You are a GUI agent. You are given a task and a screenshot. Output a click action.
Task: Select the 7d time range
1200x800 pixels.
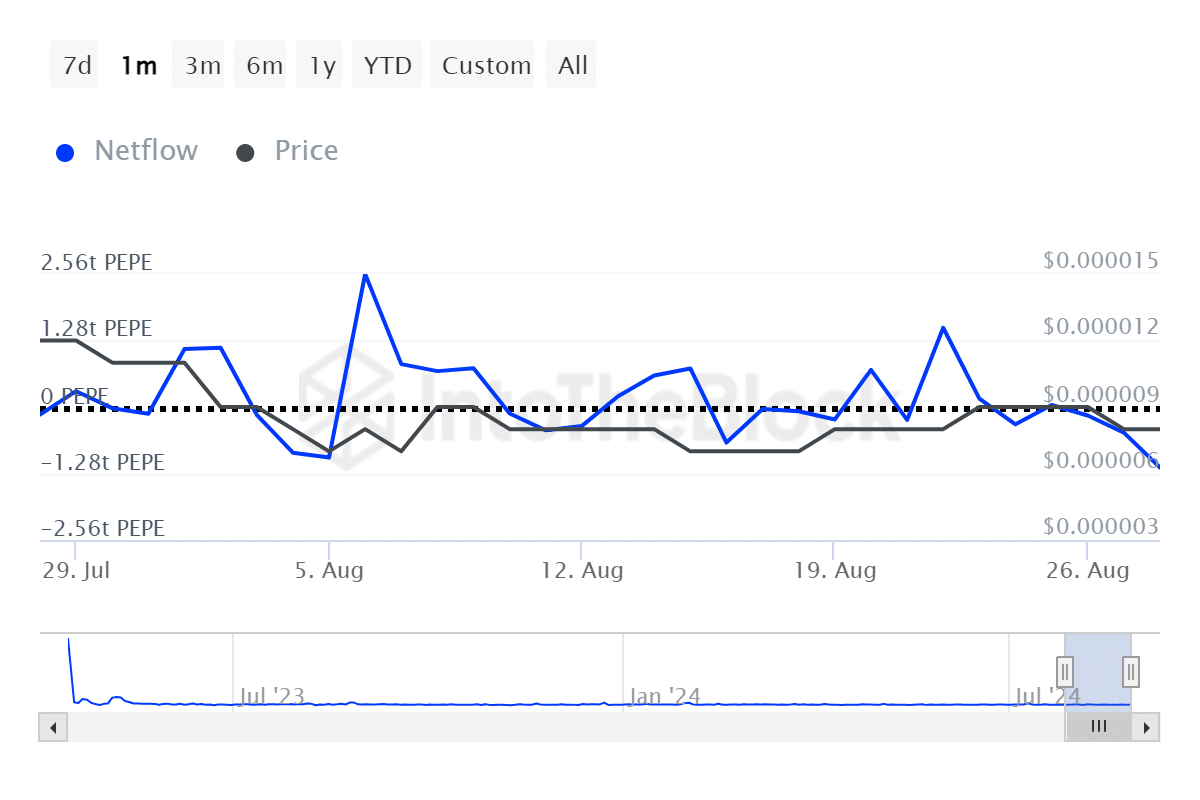click(x=75, y=66)
